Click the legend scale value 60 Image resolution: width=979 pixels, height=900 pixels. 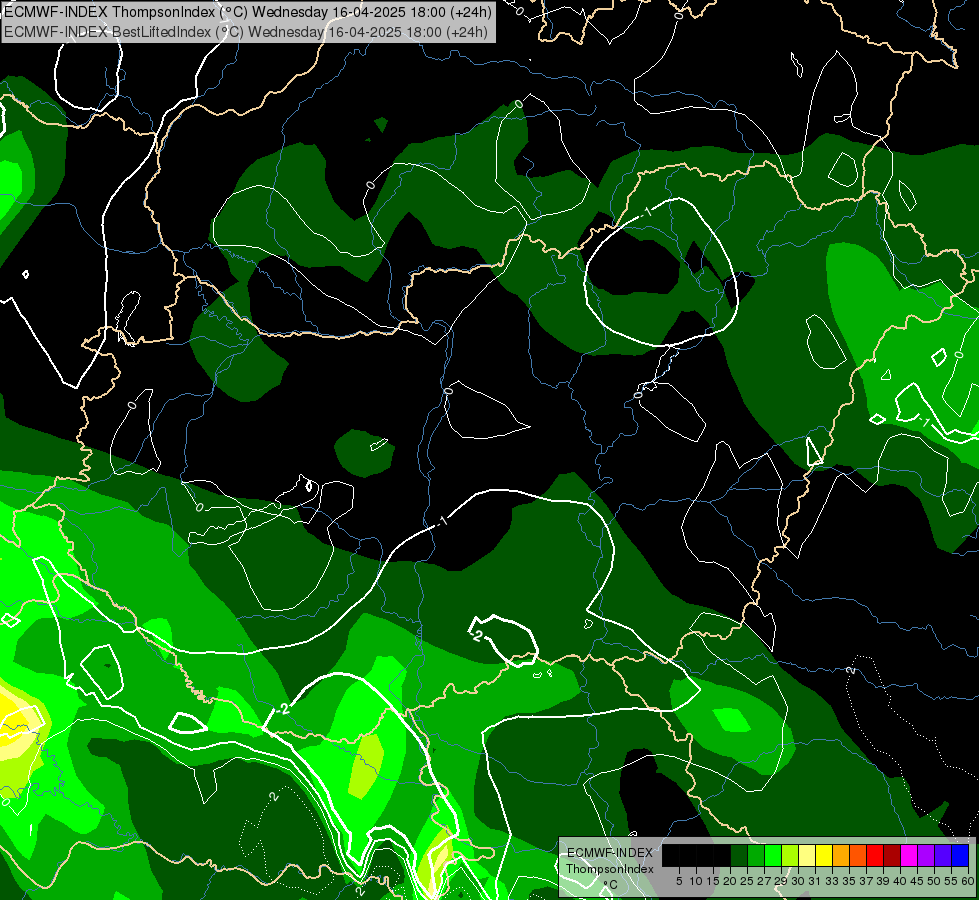coord(968,881)
